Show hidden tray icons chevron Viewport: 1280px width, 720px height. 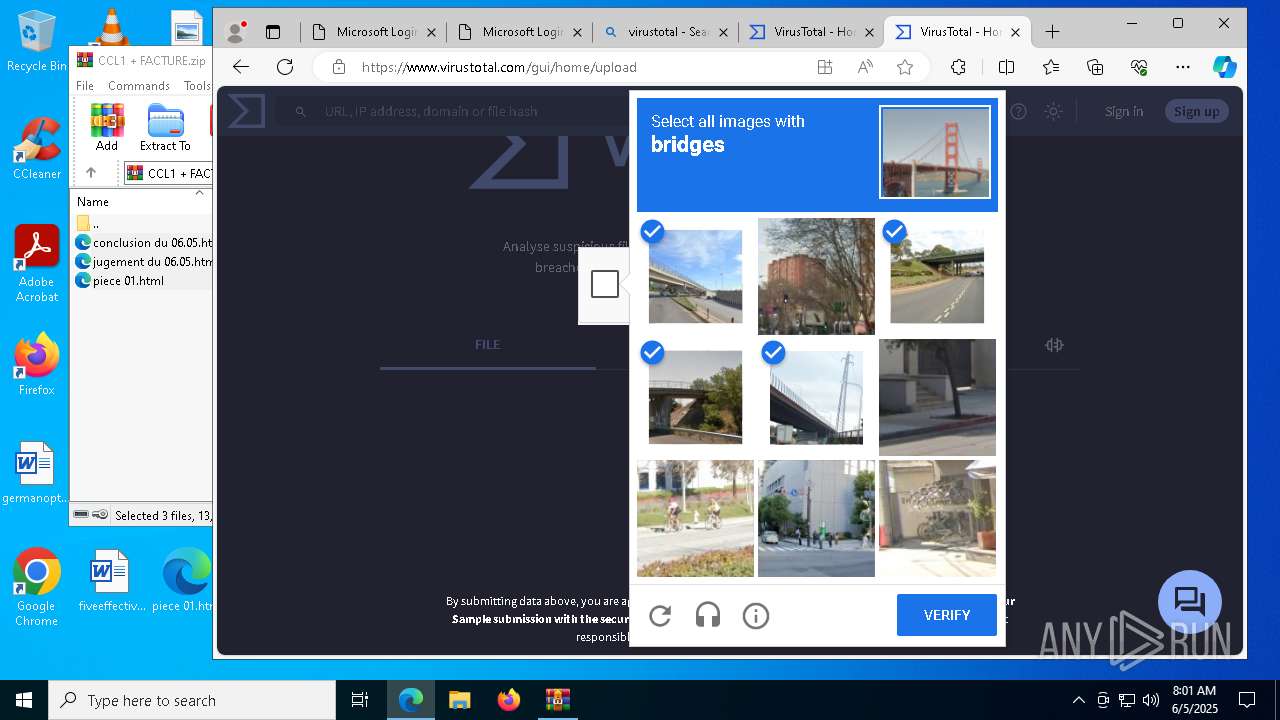pos(1078,700)
